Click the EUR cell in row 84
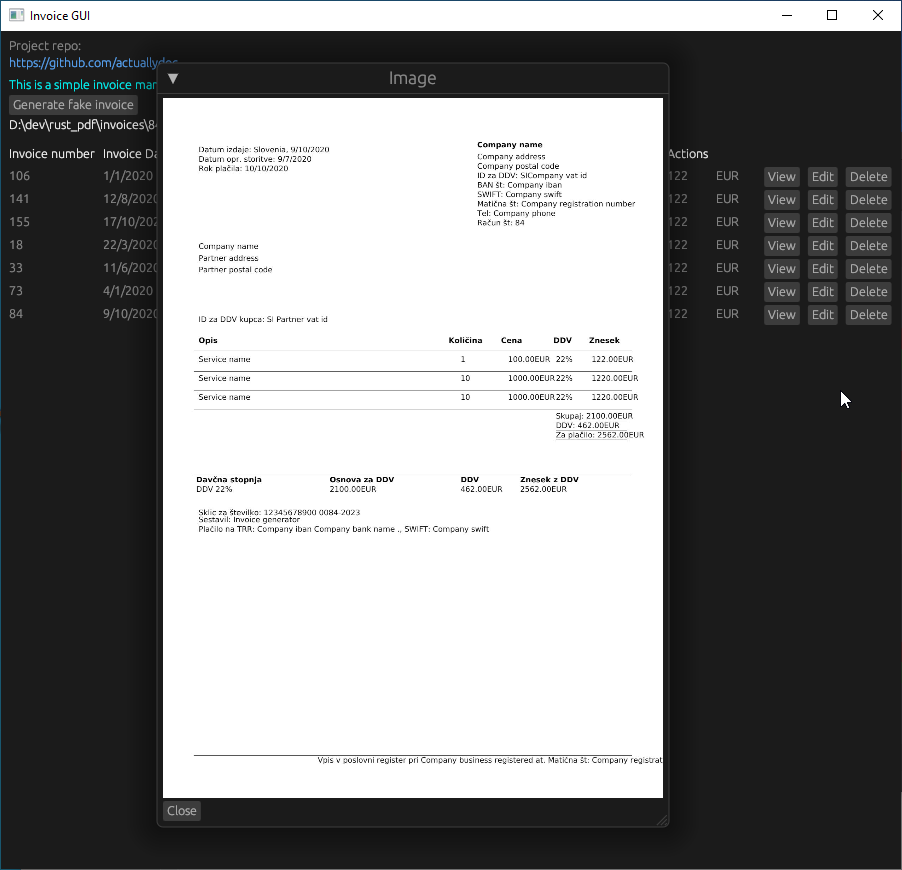 [x=727, y=314]
